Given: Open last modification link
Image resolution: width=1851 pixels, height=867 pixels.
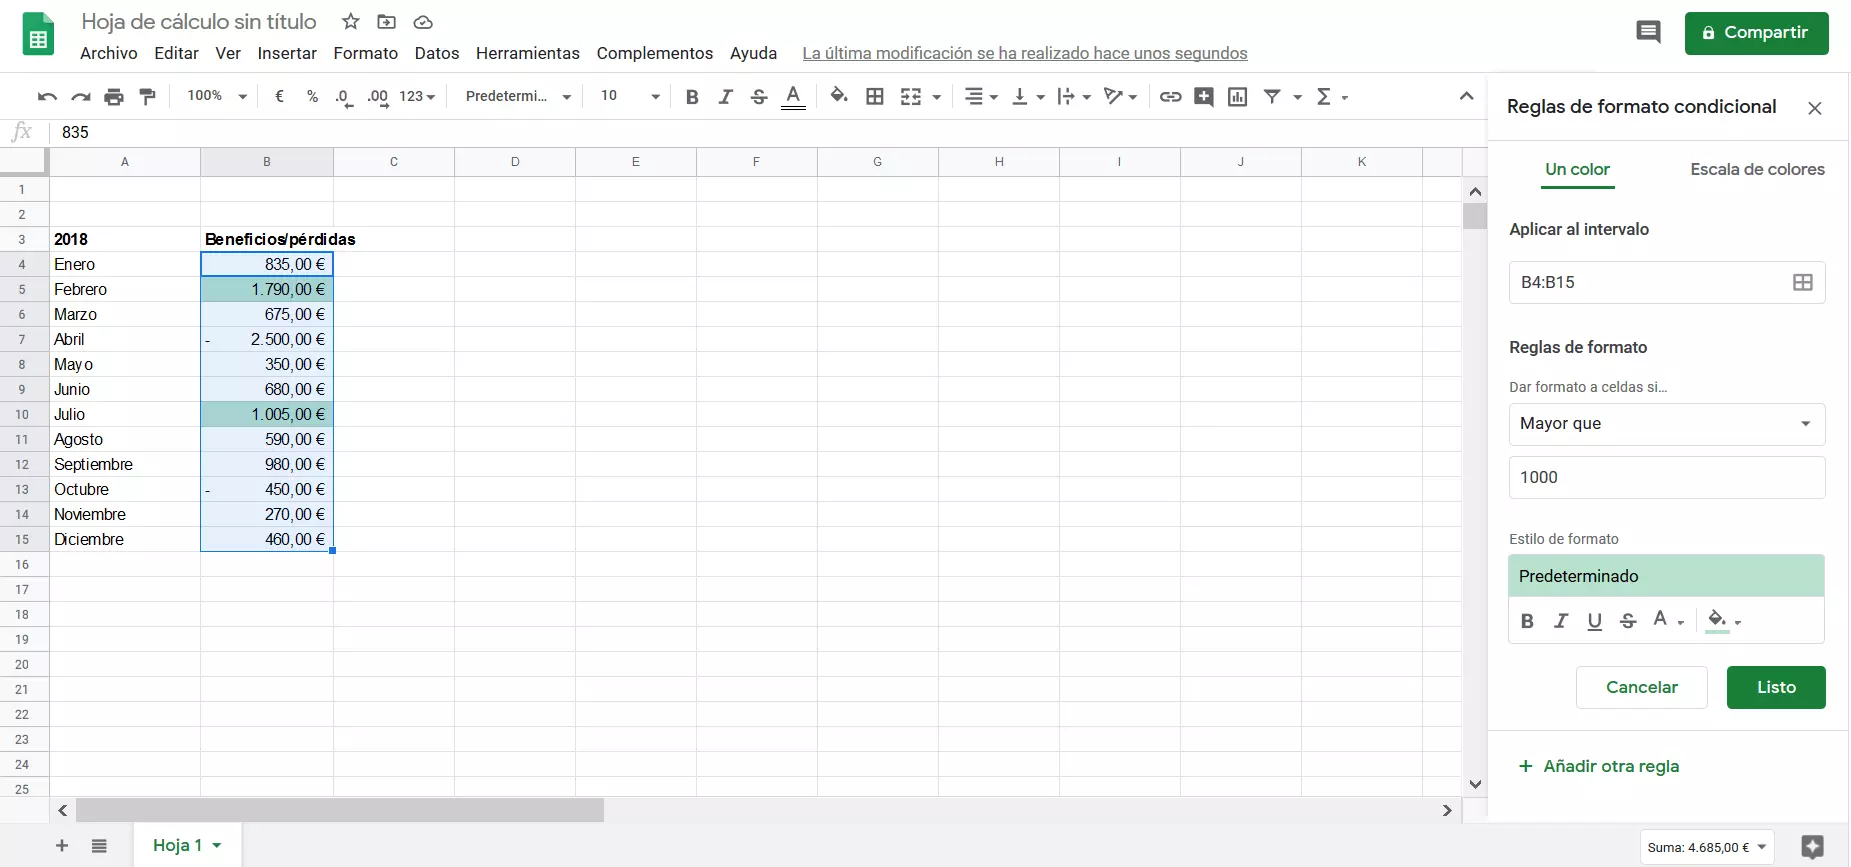Looking at the screenshot, I should coord(1025,54).
